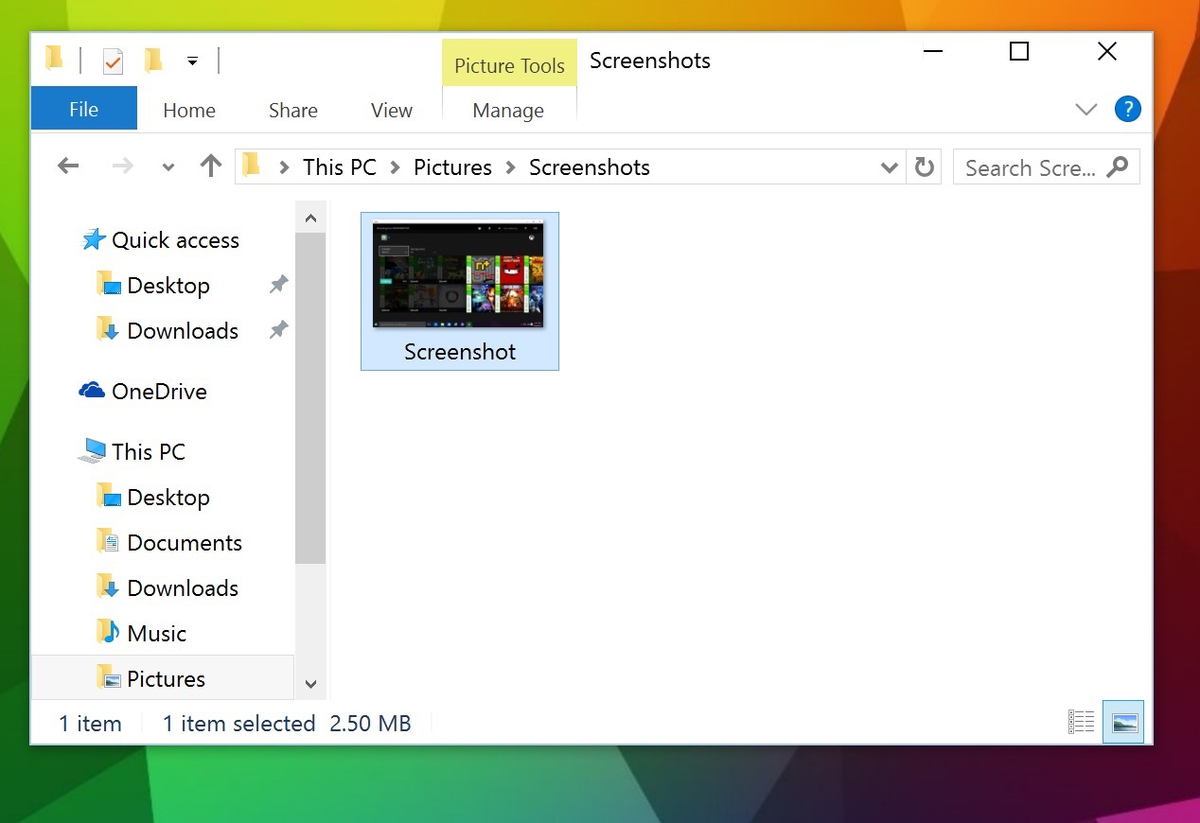Refresh the Screenshots folder
This screenshot has height=823, width=1200.
924,167
